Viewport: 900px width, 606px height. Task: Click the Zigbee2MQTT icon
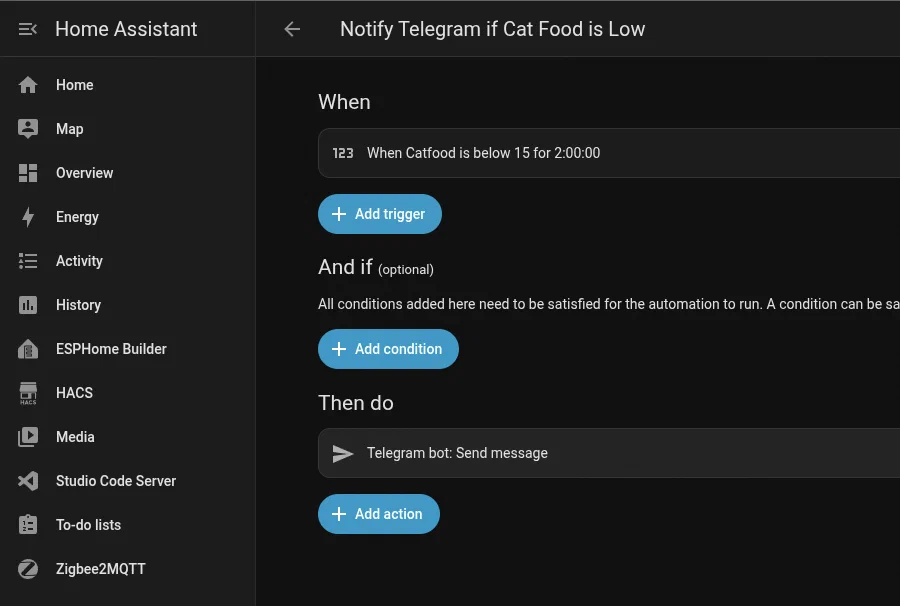point(28,569)
